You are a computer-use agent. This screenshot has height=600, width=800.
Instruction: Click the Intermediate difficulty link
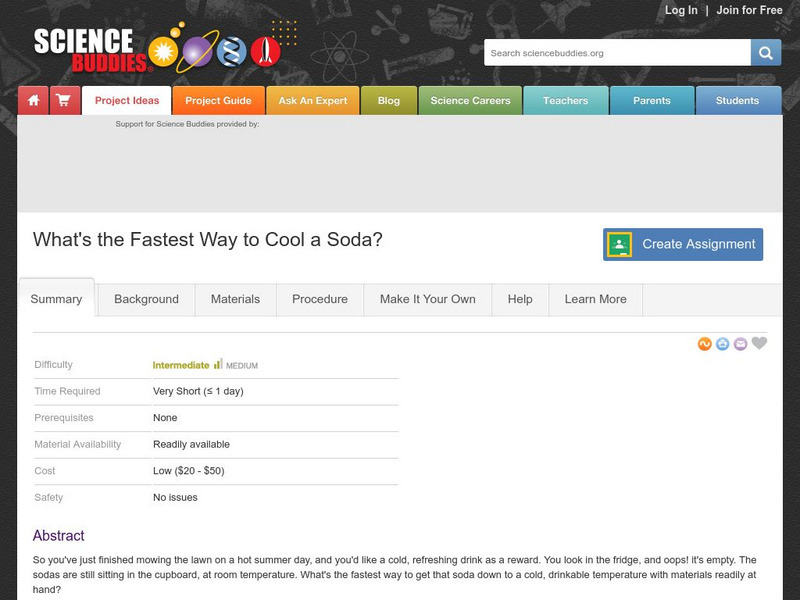click(181, 365)
